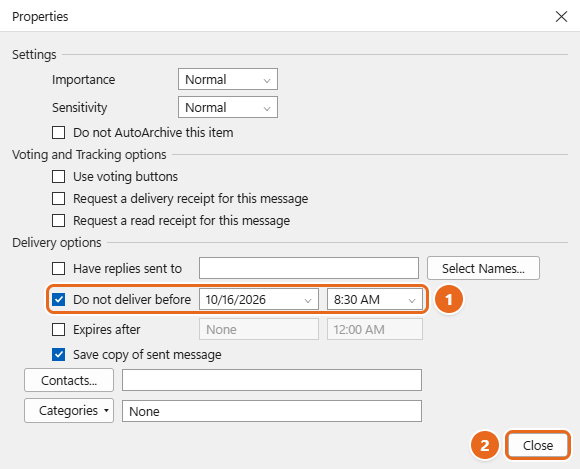Click the Contacts button
Screen dimensions: 580x469
pyautogui.click(x=69, y=380)
